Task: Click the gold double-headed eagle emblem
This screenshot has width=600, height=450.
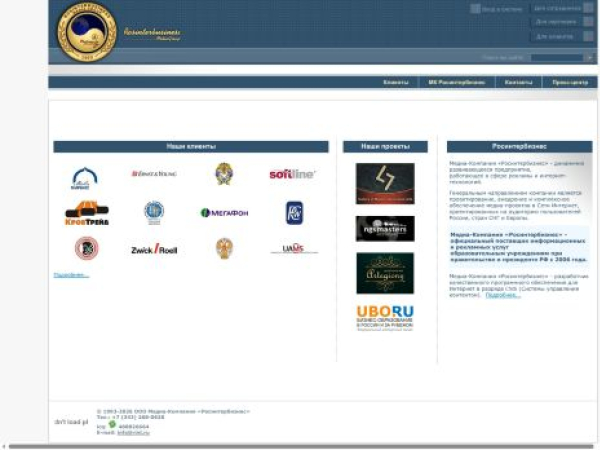Action: point(224,248)
